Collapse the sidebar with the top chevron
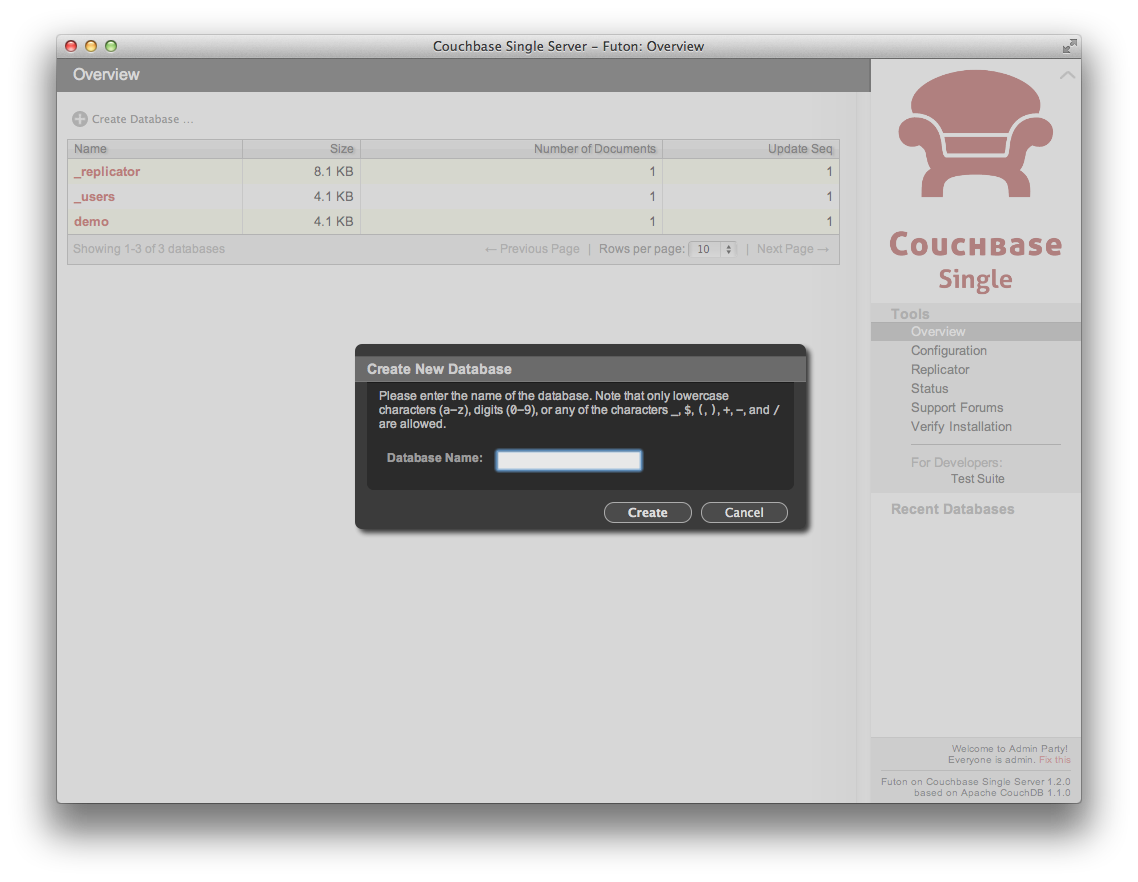1138x882 pixels. [1067, 75]
